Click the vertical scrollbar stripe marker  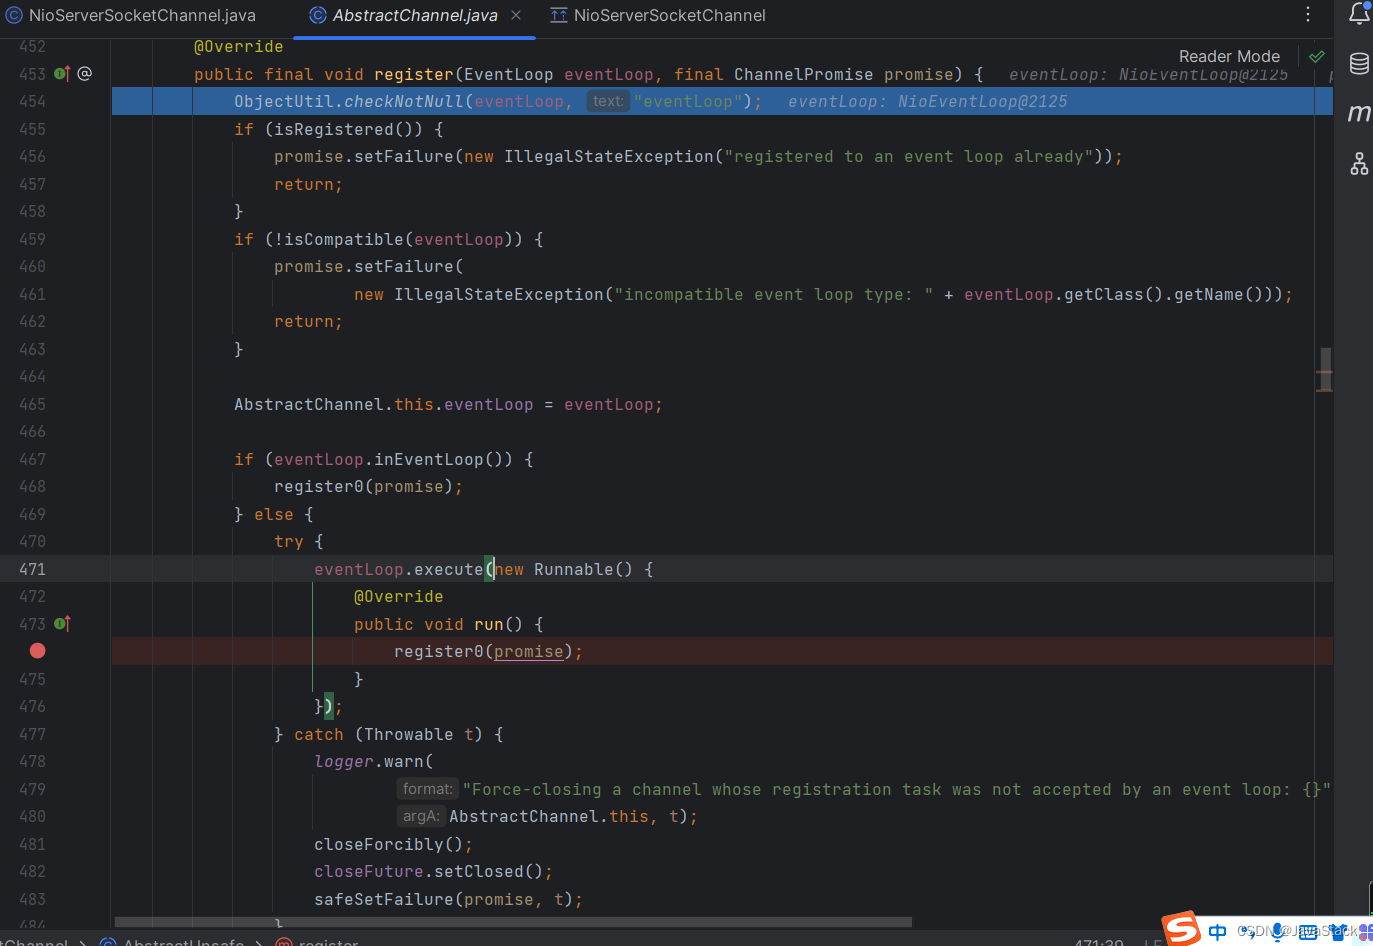pyautogui.click(x=1325, y=370)
